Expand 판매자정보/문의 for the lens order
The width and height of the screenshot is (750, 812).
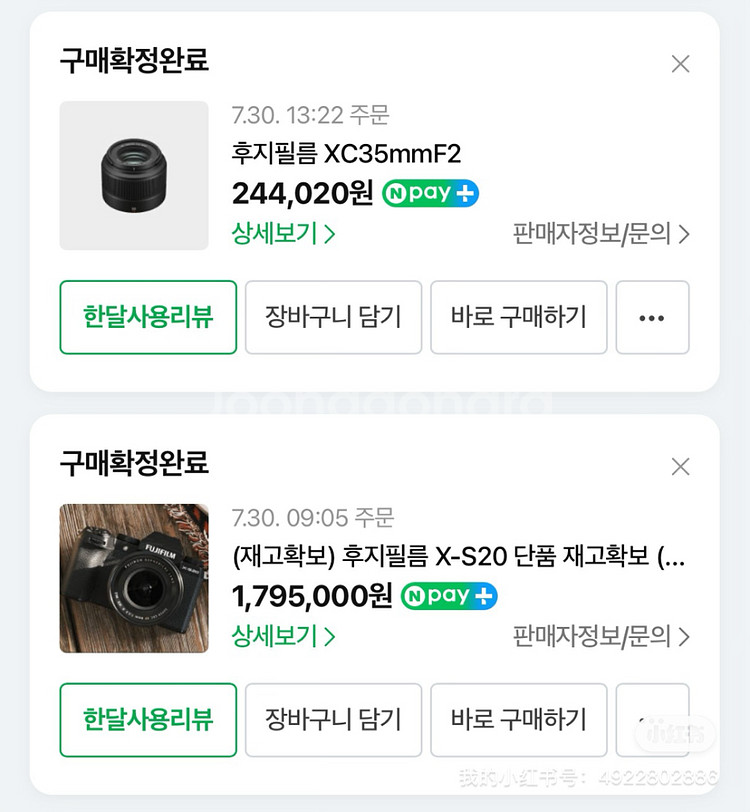(601, 234)
